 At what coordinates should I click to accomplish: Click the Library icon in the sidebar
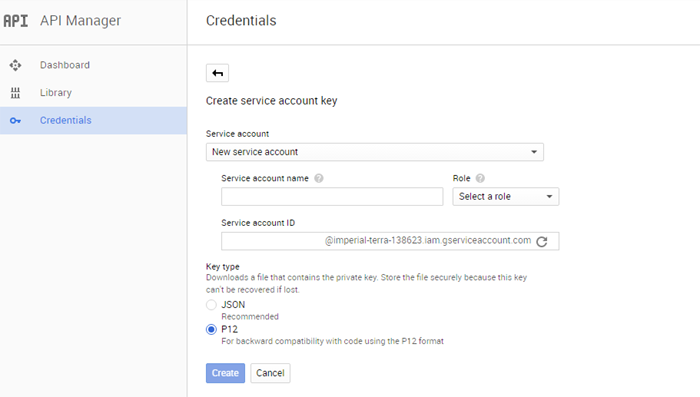[15, 93]
